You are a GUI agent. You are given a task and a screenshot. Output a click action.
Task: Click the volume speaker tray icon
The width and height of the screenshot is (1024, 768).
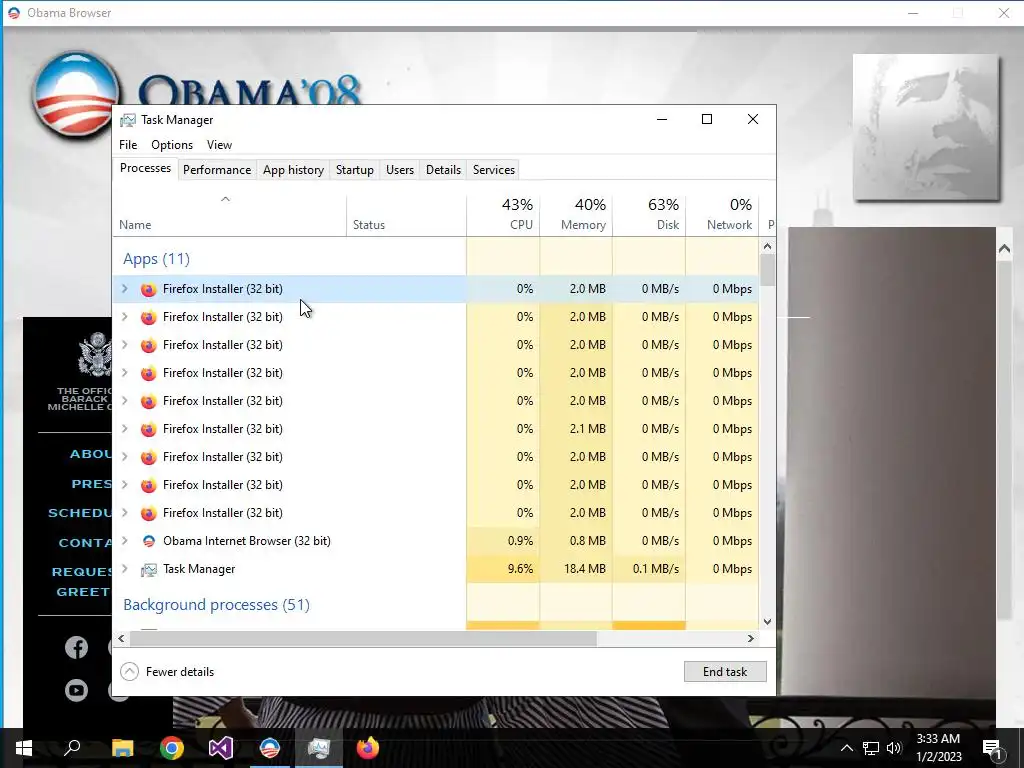(894, 748)
